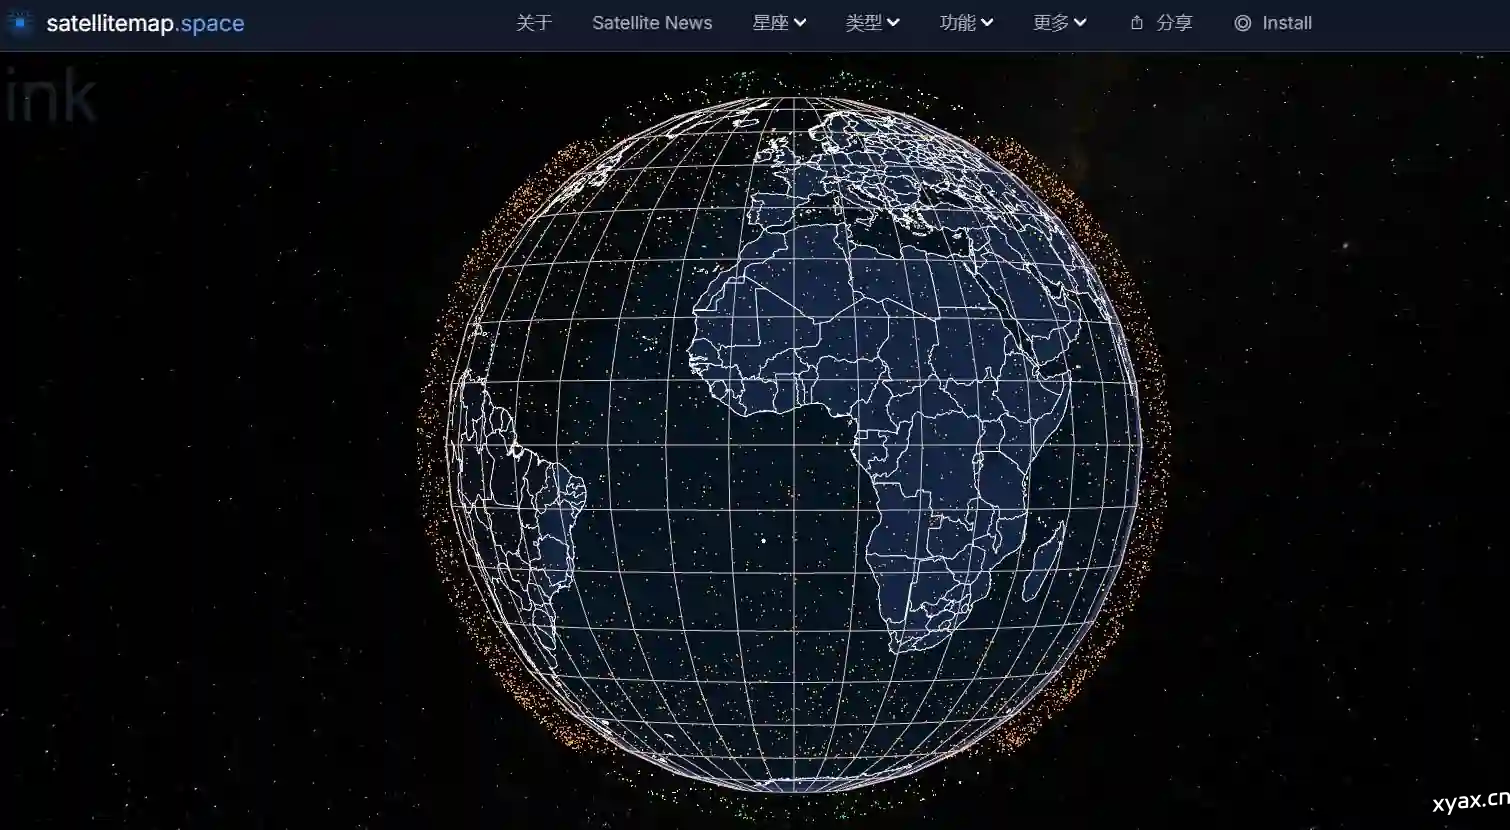Expand the 类型 types dropdown
This screenshot has height=830, width=1510.
click(x=863, y=23)
